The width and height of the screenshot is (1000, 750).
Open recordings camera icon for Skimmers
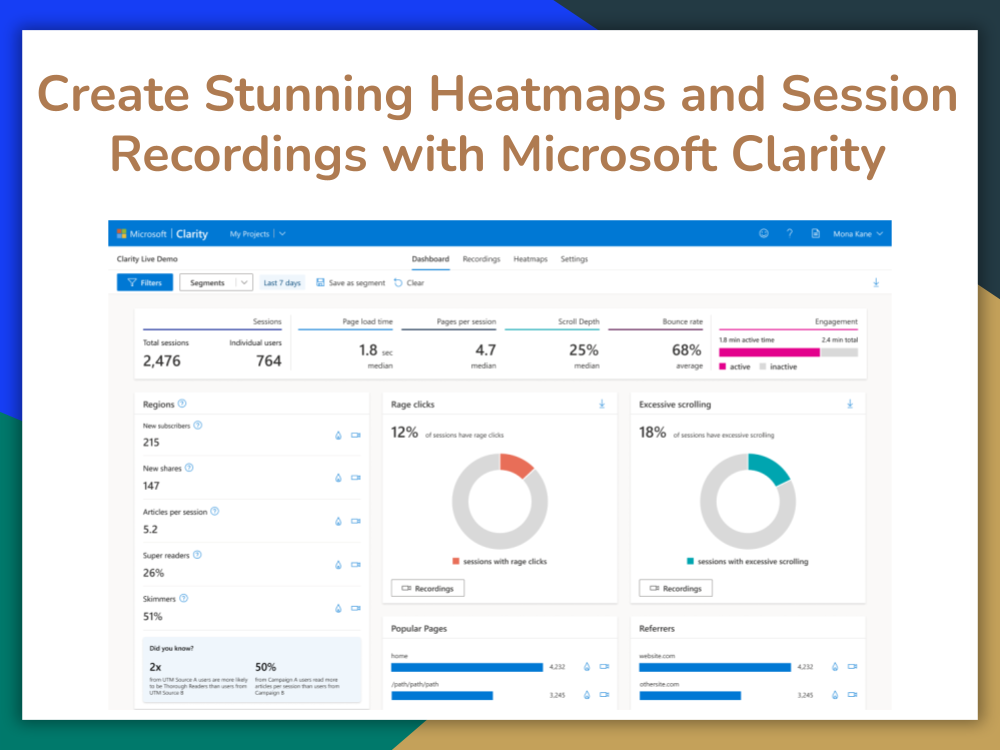355,608
